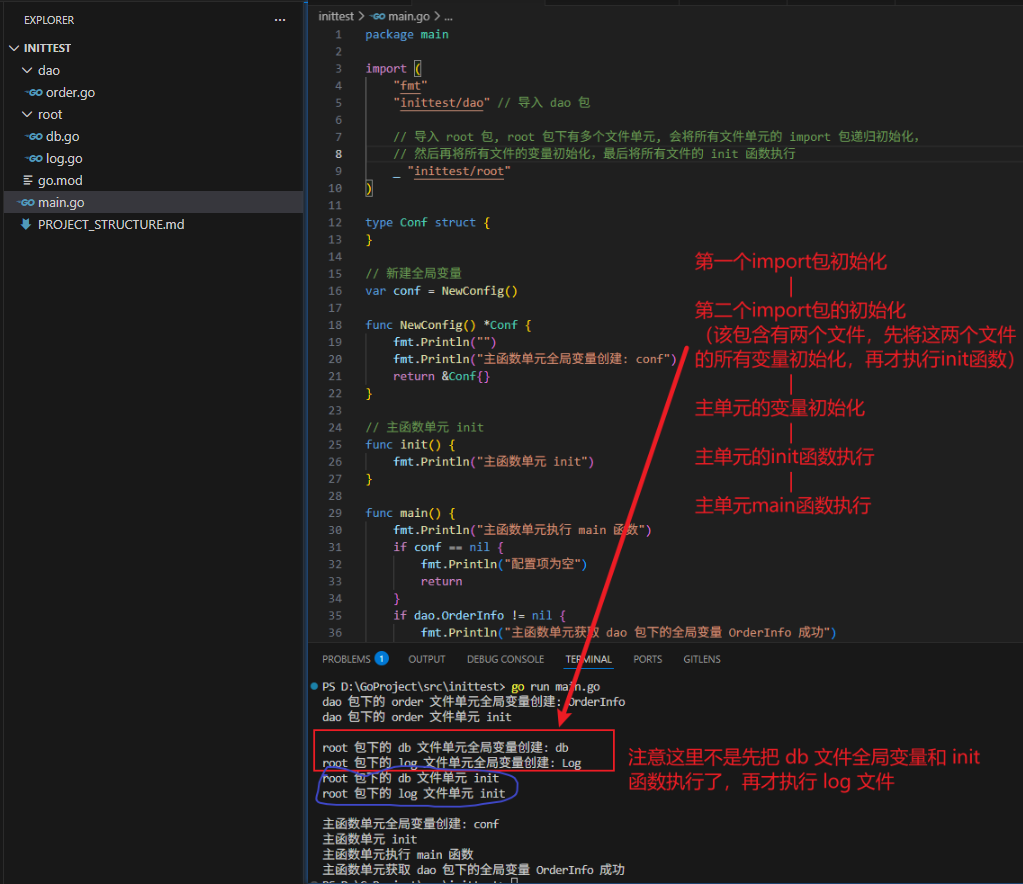Click the 'go run main.go' terminal command

tap(556, 686)
